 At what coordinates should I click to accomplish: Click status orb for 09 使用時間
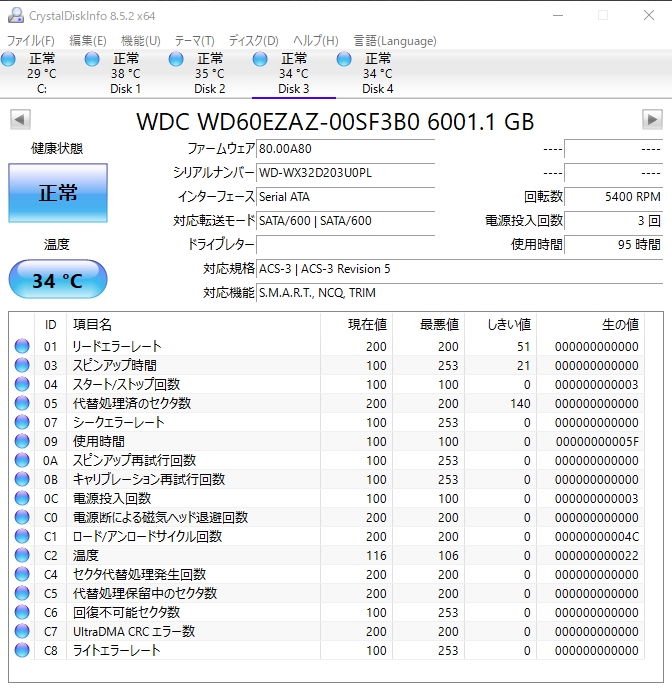point(22,441)
